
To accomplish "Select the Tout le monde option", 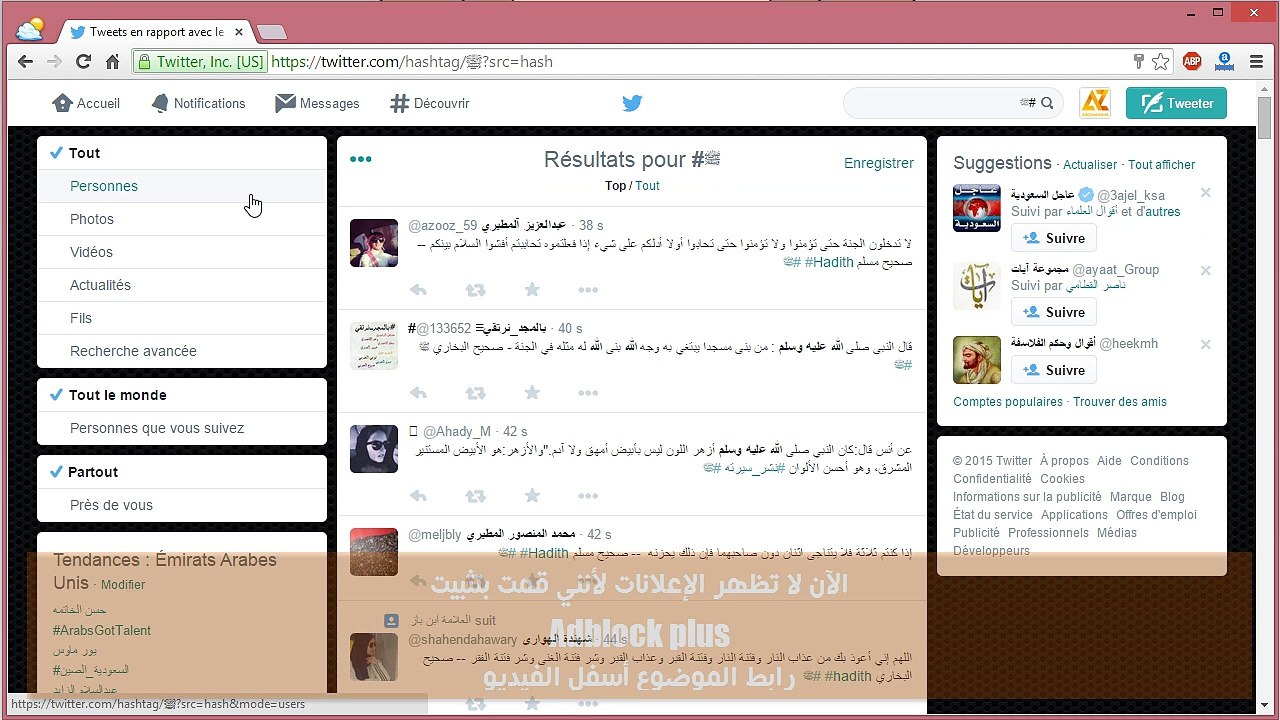I will pyautogui.click(x=182, y=395).
